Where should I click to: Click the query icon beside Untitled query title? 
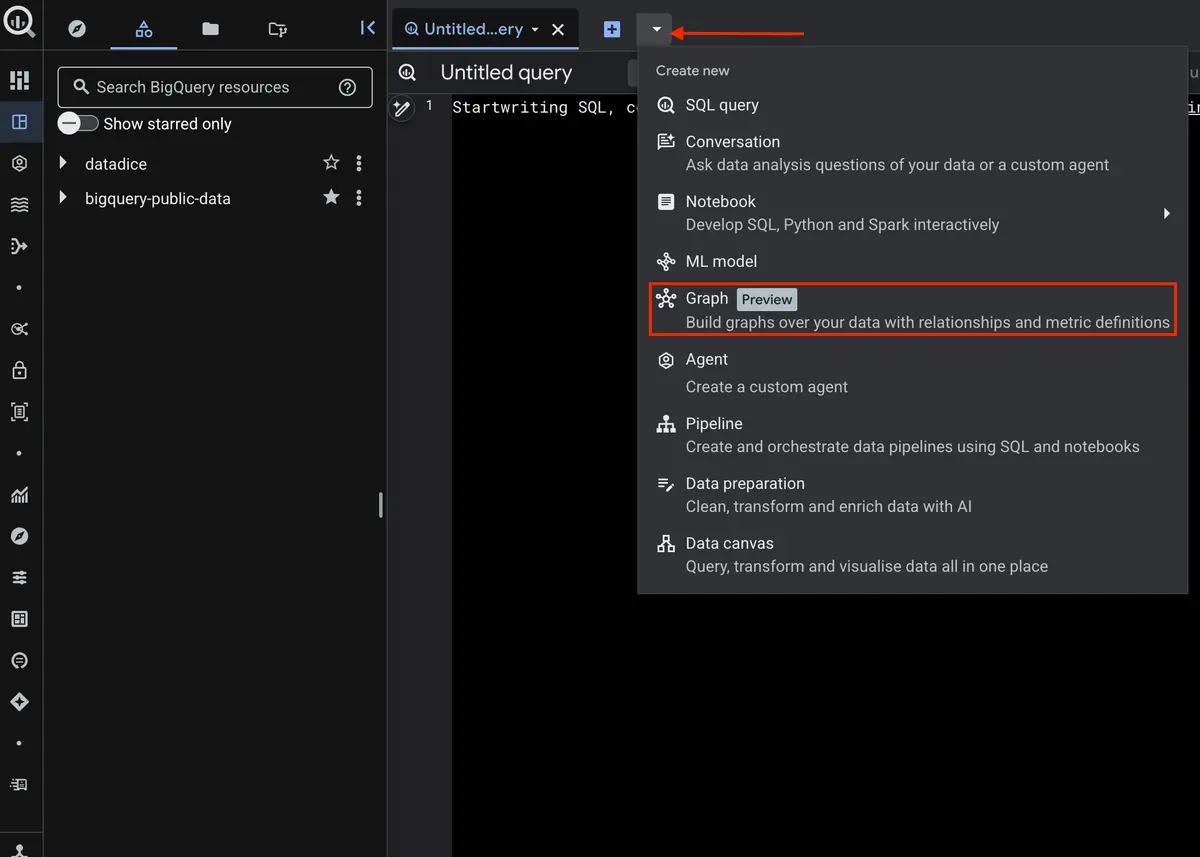(407, 72)
